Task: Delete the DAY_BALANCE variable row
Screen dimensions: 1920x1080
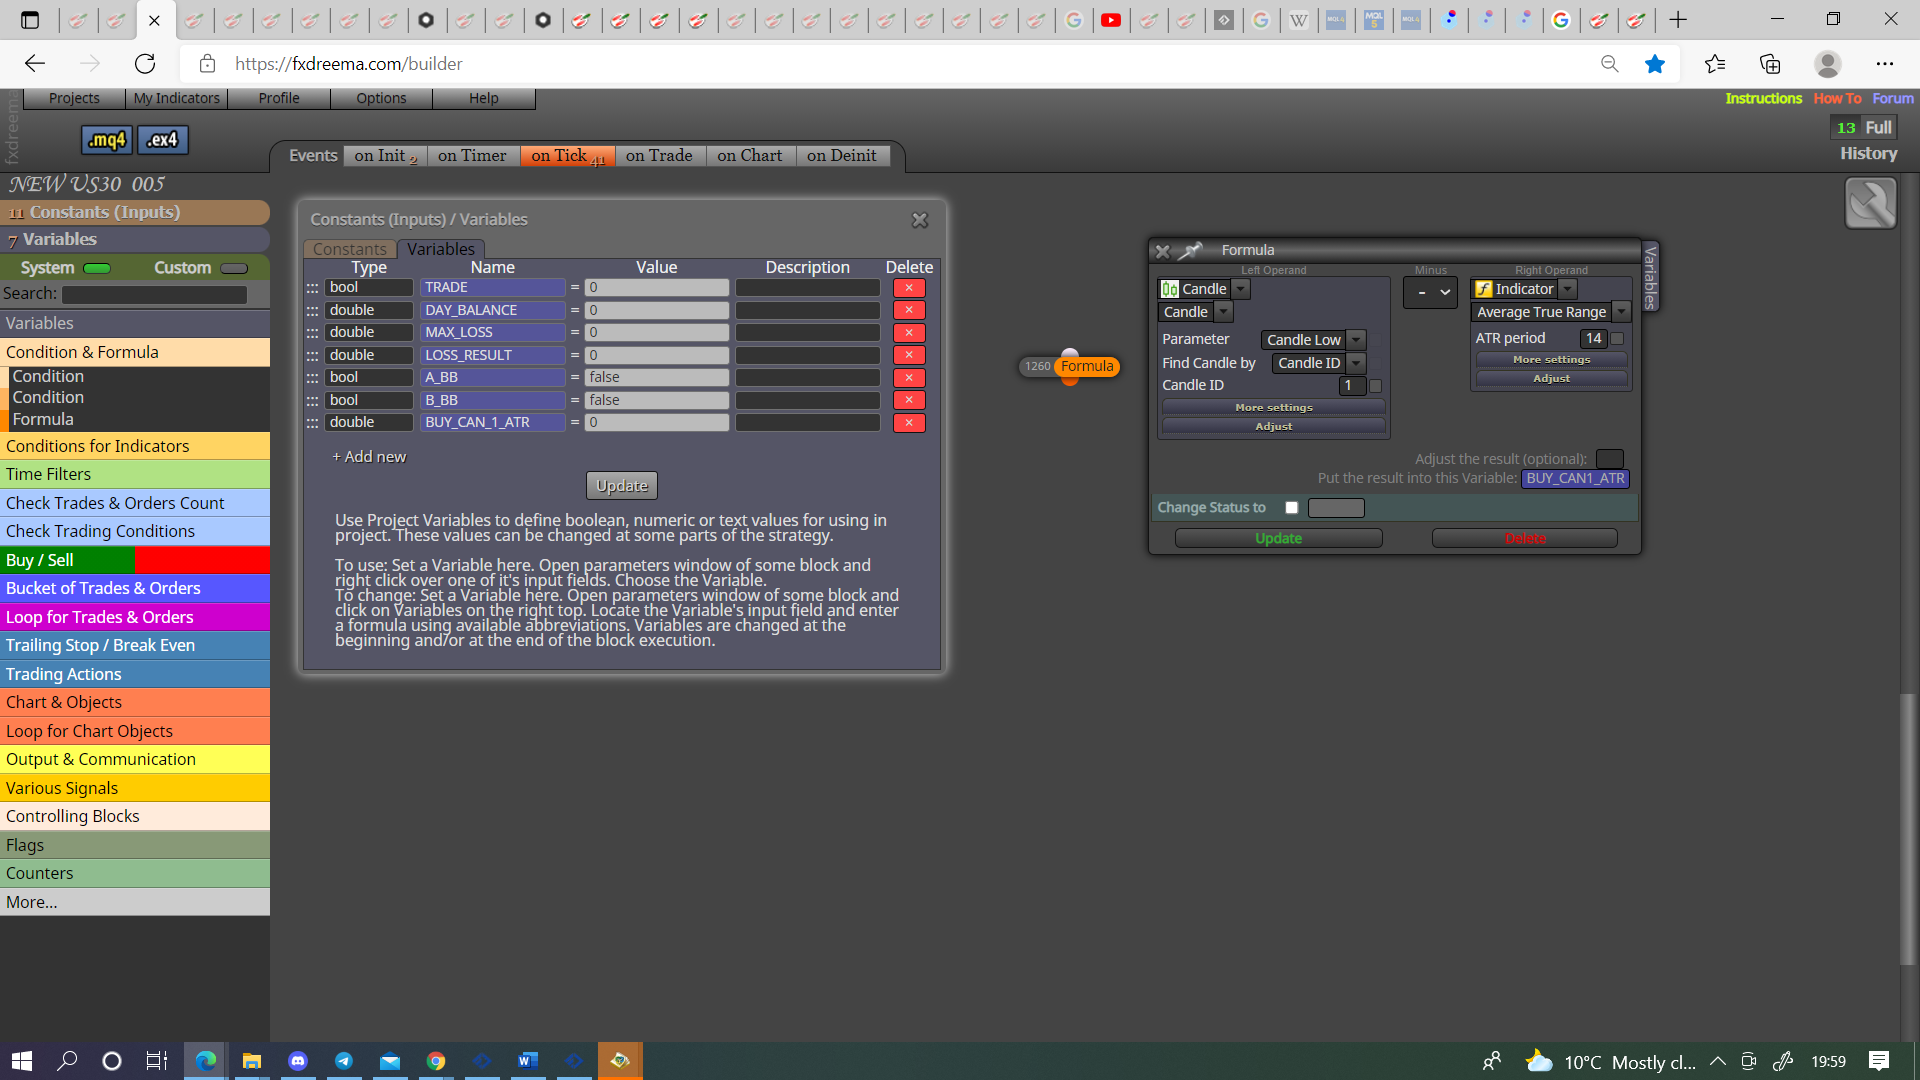Action: tap(909, 310)
